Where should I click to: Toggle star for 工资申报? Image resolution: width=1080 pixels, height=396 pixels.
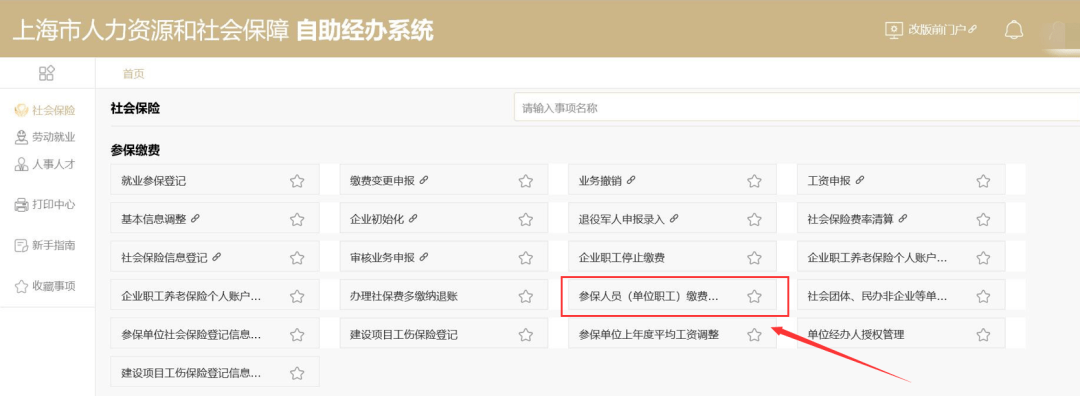(983, 181)
